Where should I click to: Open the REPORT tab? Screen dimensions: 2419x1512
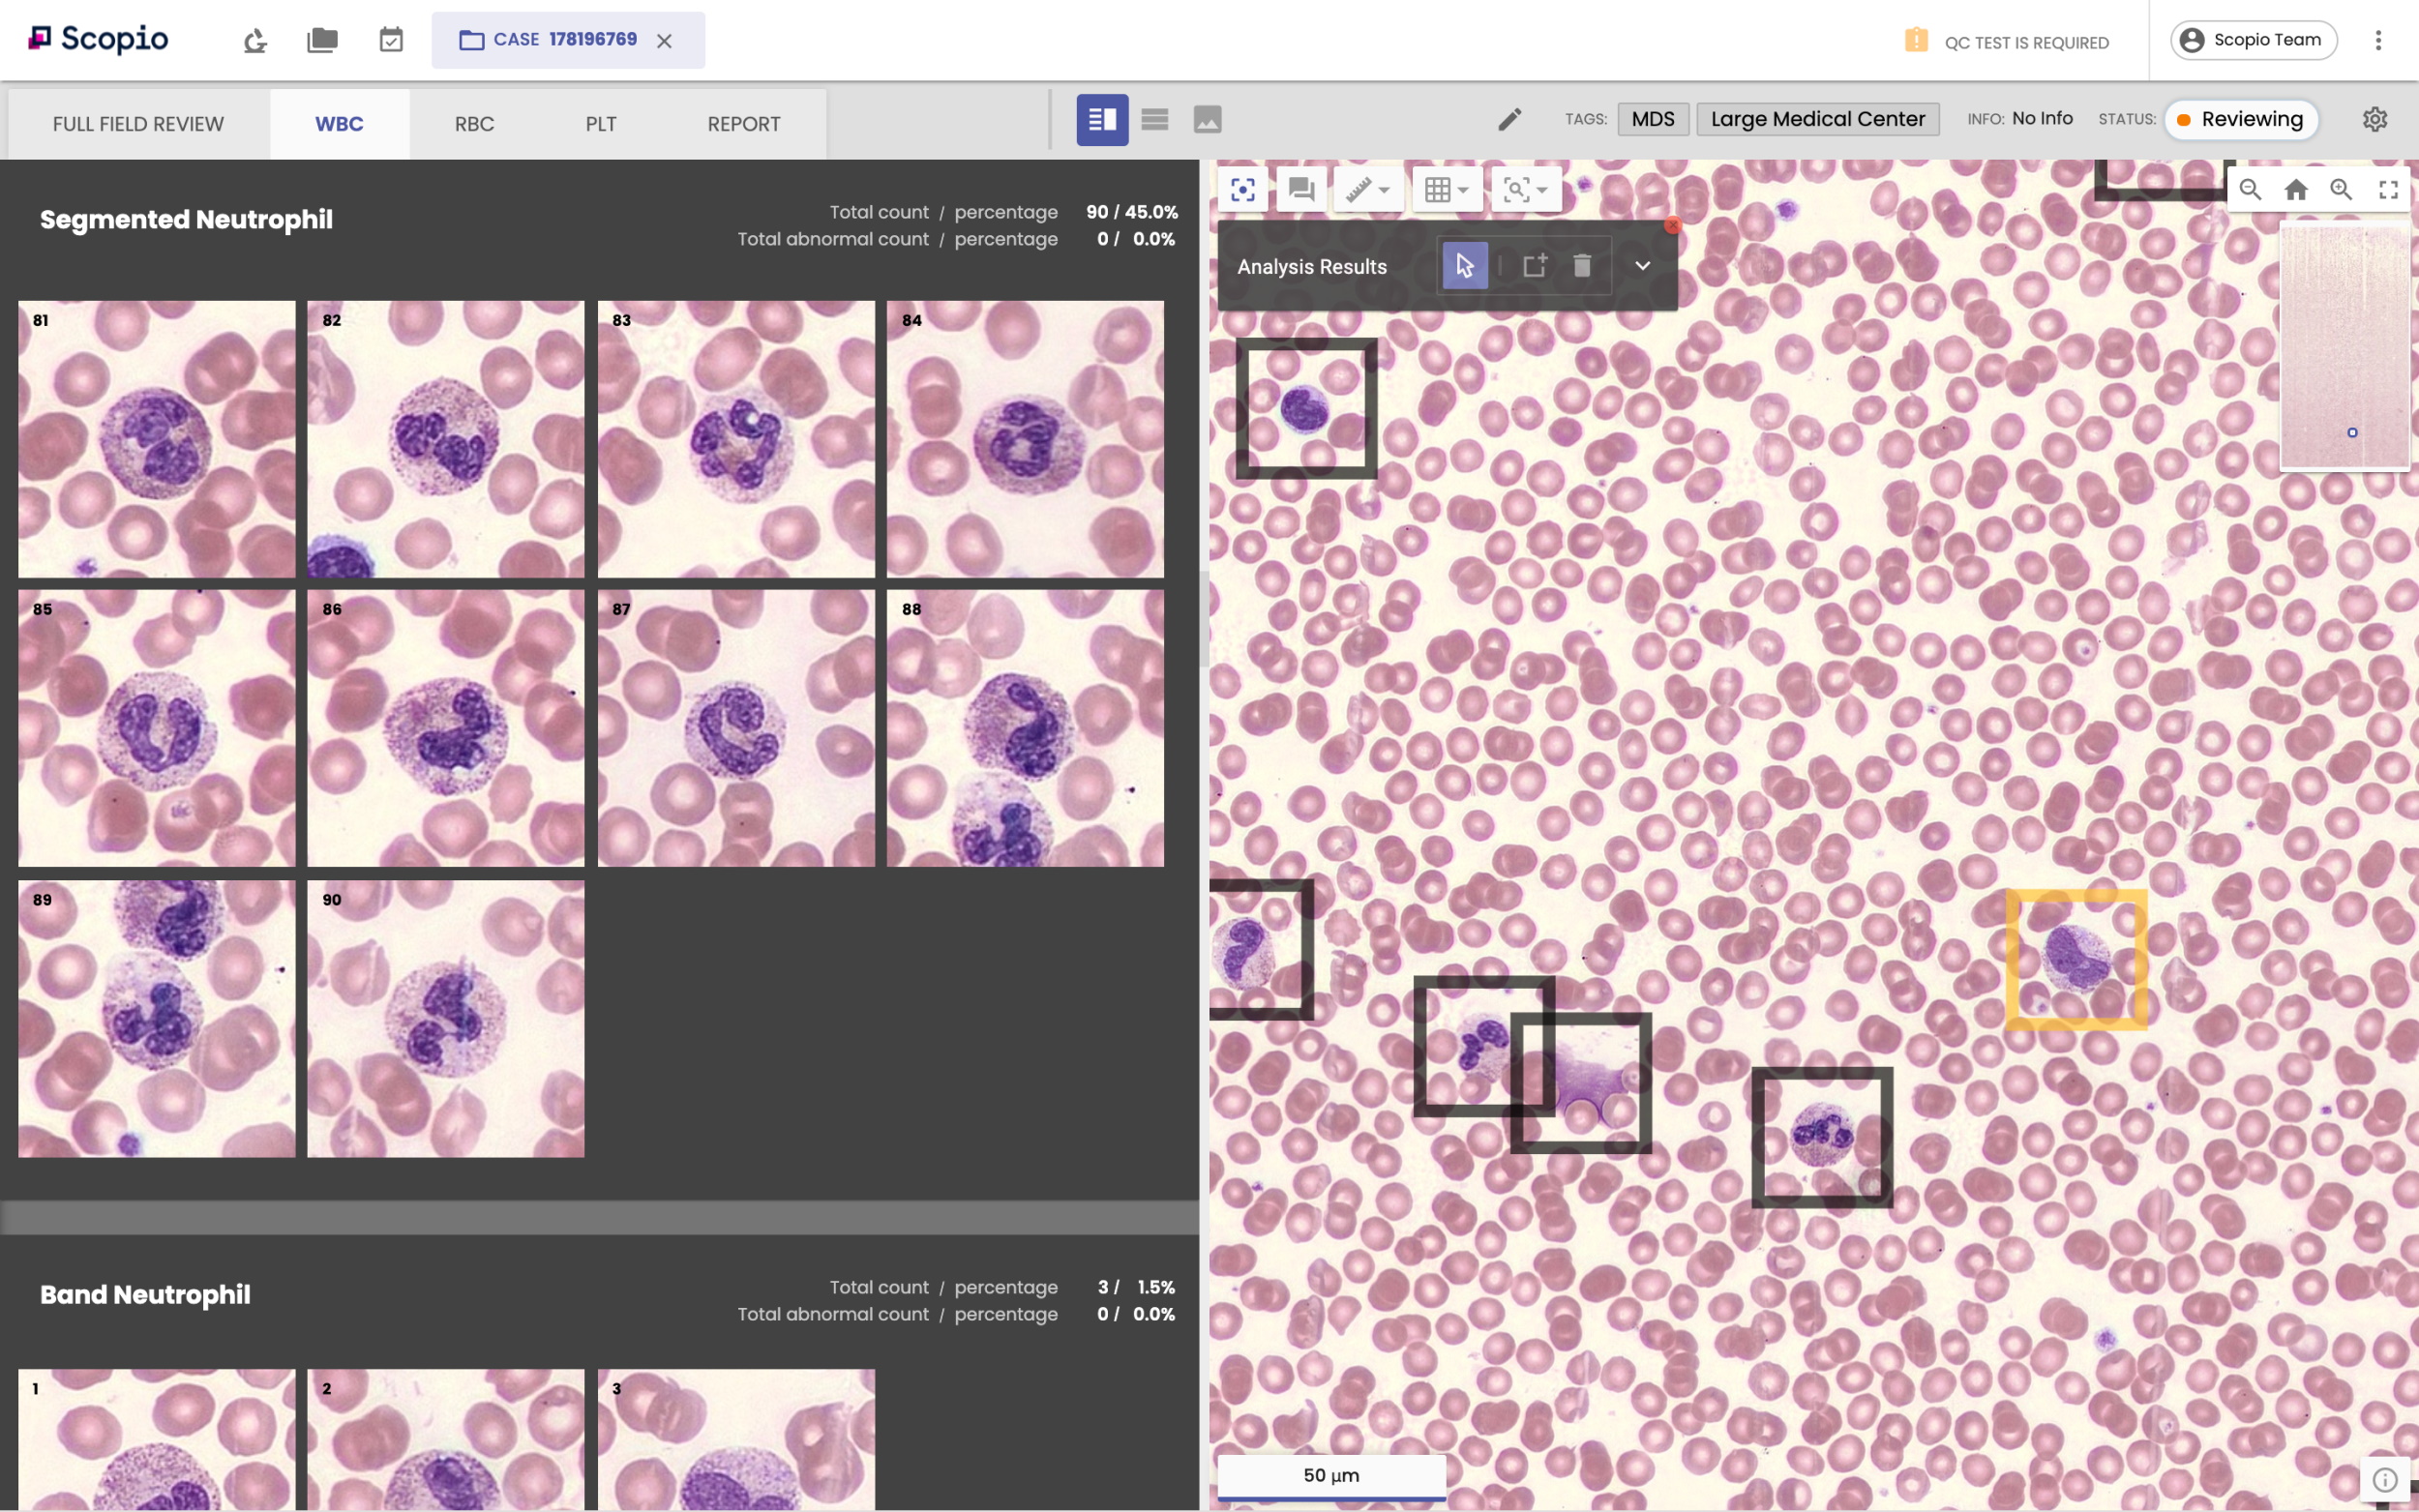(x=743, y=124)
